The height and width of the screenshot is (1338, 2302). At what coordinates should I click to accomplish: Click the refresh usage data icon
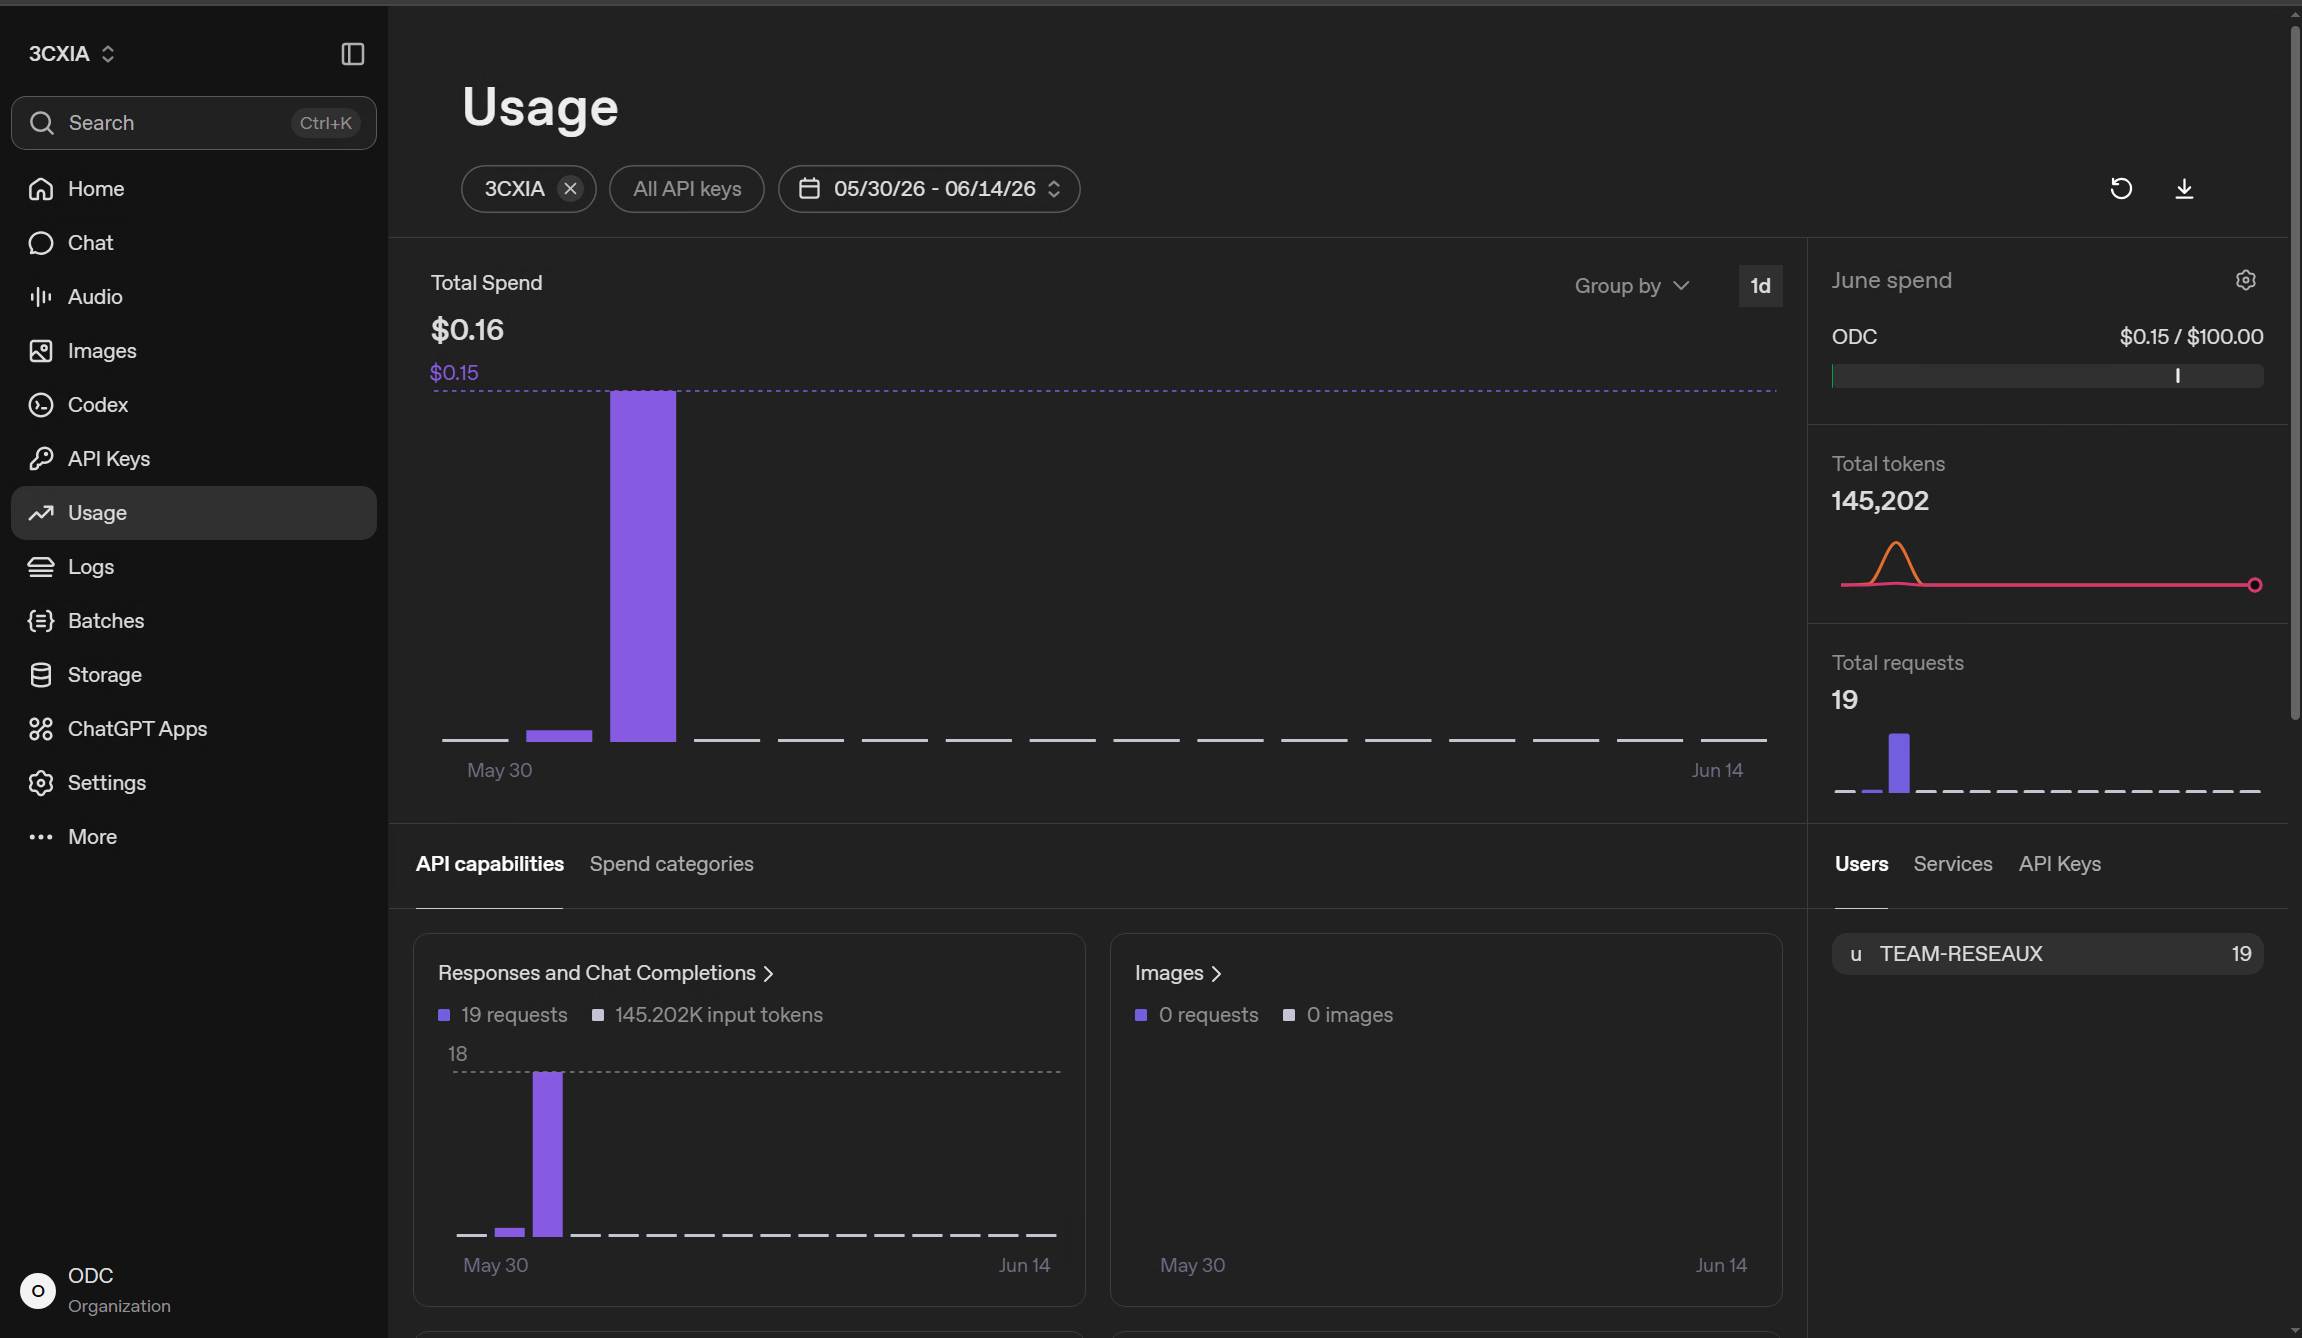tap(2121, 189)
